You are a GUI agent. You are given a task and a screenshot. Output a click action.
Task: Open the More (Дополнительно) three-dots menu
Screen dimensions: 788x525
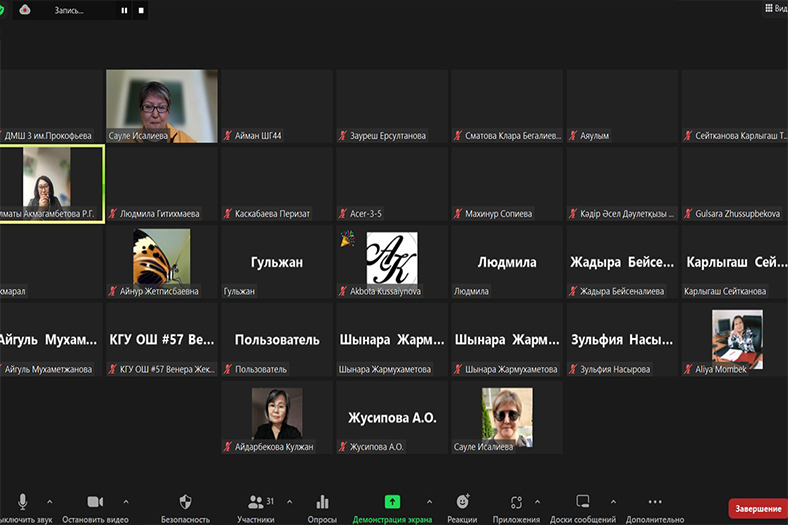[655, 502]
